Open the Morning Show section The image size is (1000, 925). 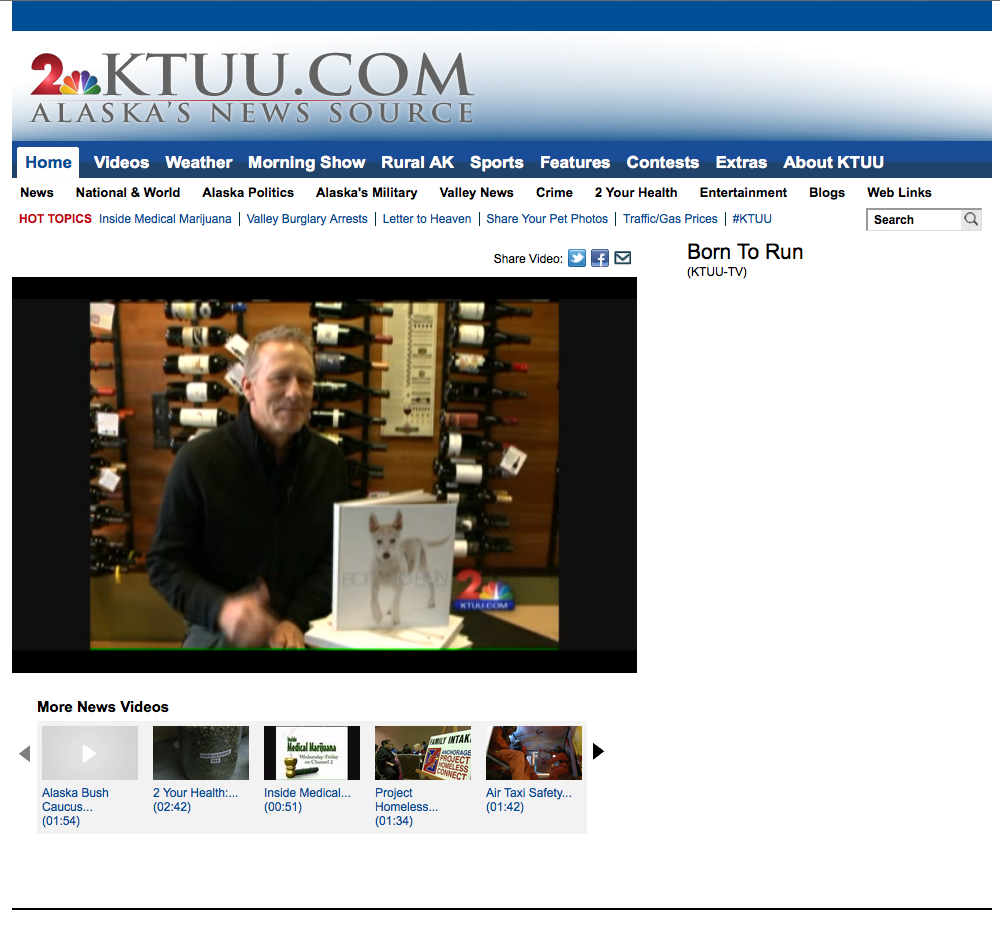point(307,163)
